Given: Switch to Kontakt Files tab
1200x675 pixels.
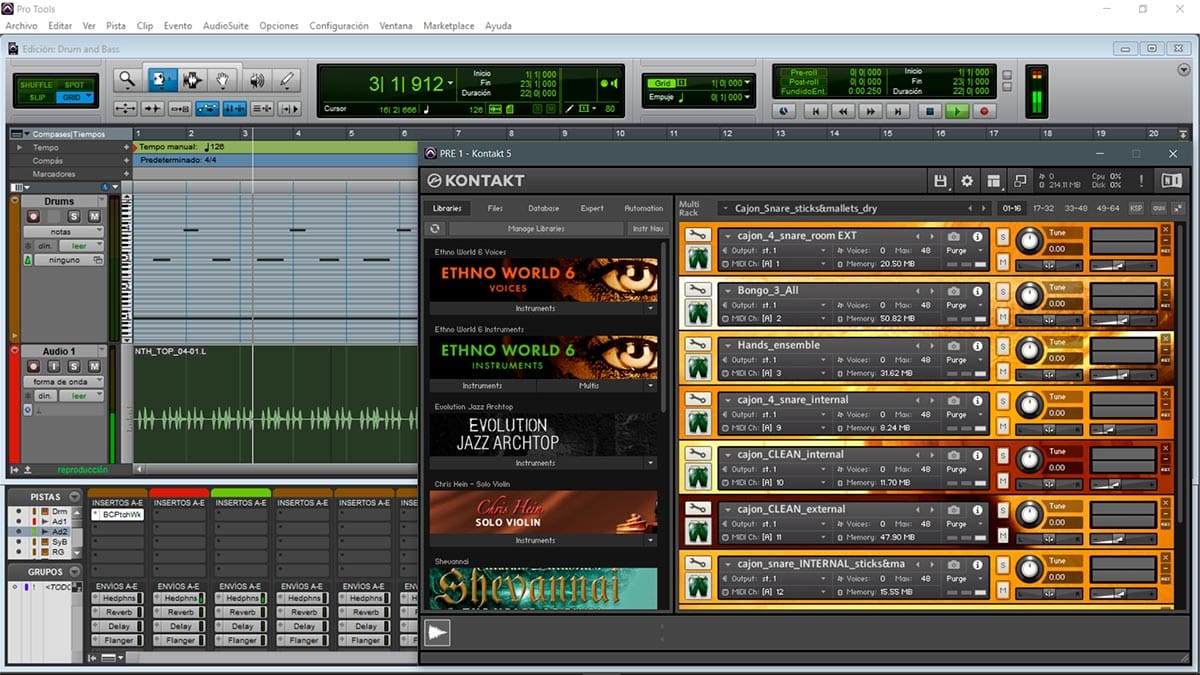Looking at the screenshot, I should click(x=495, y=208).
